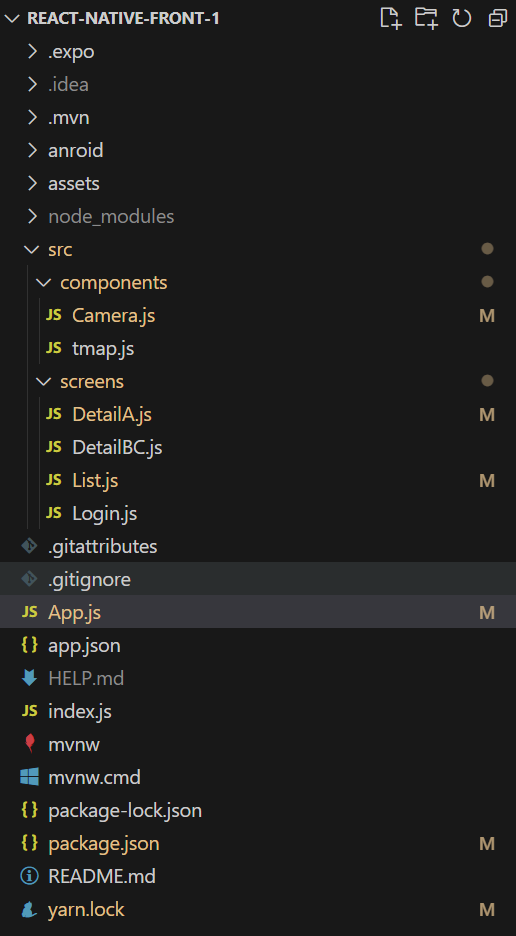Collapse the src folder

(x=30, y=249)
